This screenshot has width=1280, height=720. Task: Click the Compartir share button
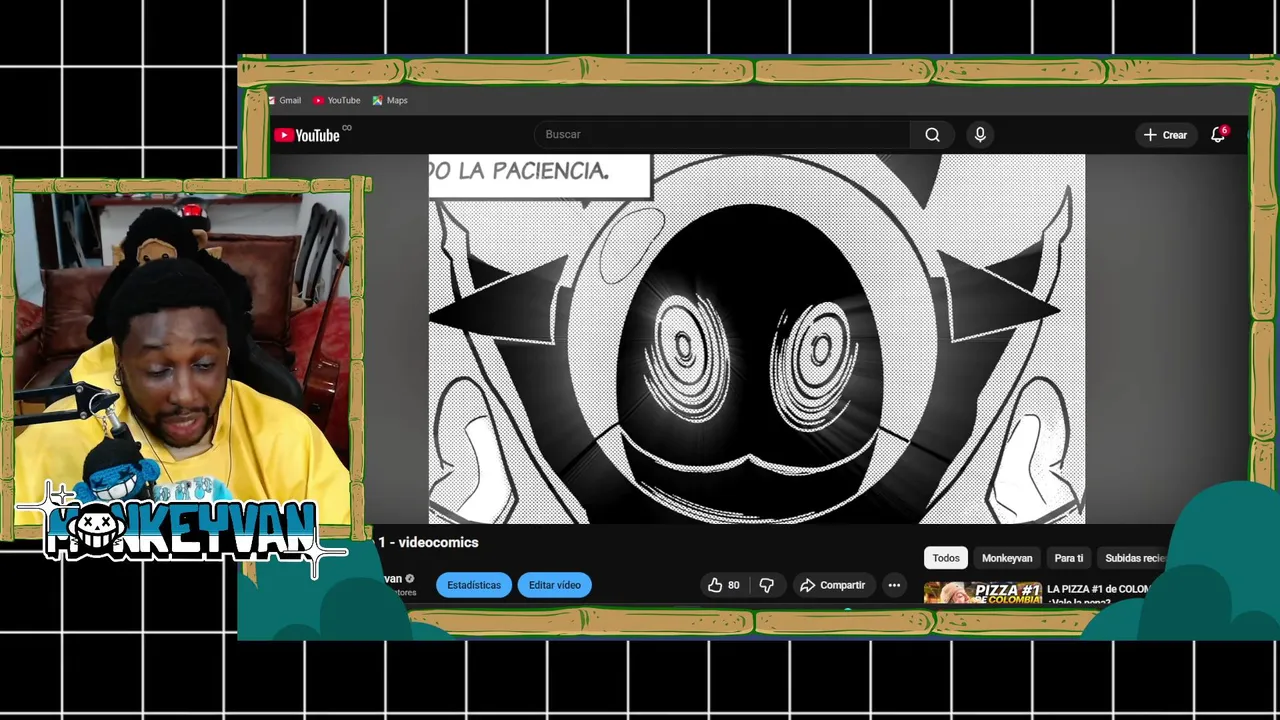(x=832, y=585)
